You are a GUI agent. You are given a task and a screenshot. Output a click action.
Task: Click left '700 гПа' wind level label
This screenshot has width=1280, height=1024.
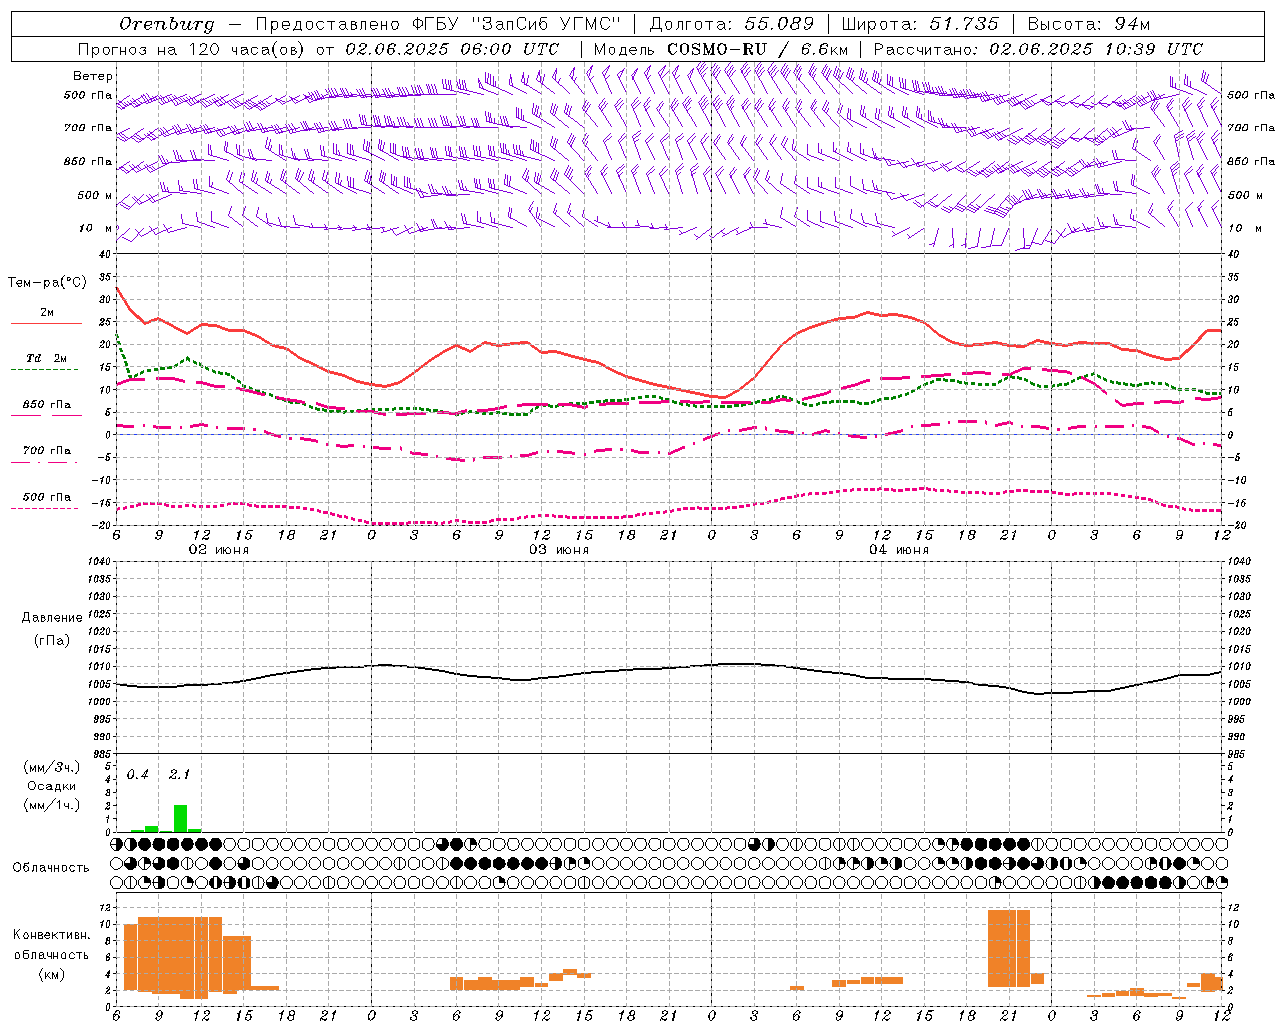[88, 128]
